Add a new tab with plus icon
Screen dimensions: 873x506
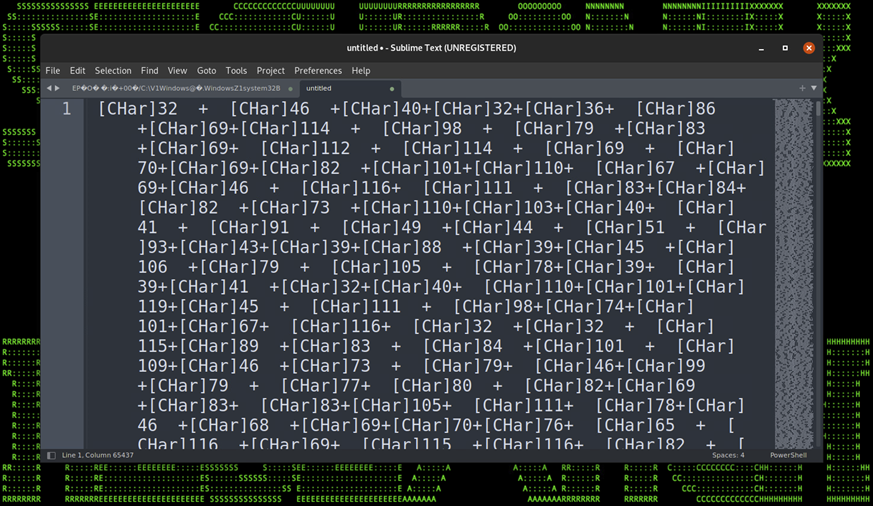tap(802, 88)
